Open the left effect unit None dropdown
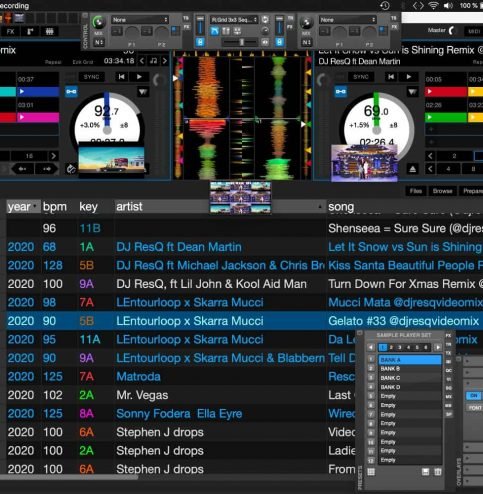Screen dimensions: 483x494 click(140, 20)
